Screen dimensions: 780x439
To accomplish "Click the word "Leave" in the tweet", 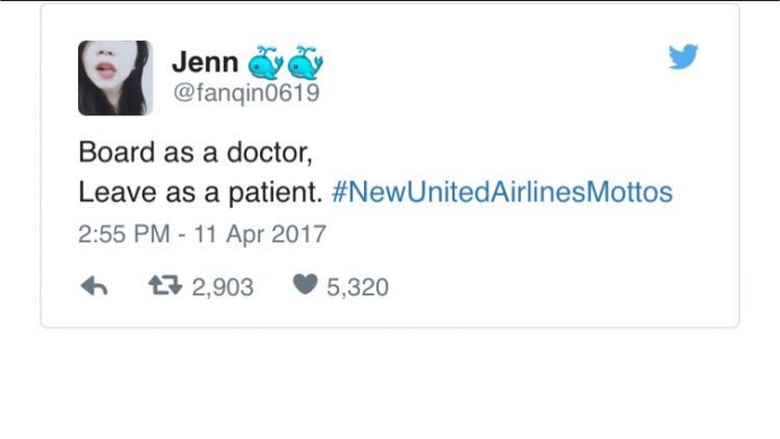I will coord(112,191).
